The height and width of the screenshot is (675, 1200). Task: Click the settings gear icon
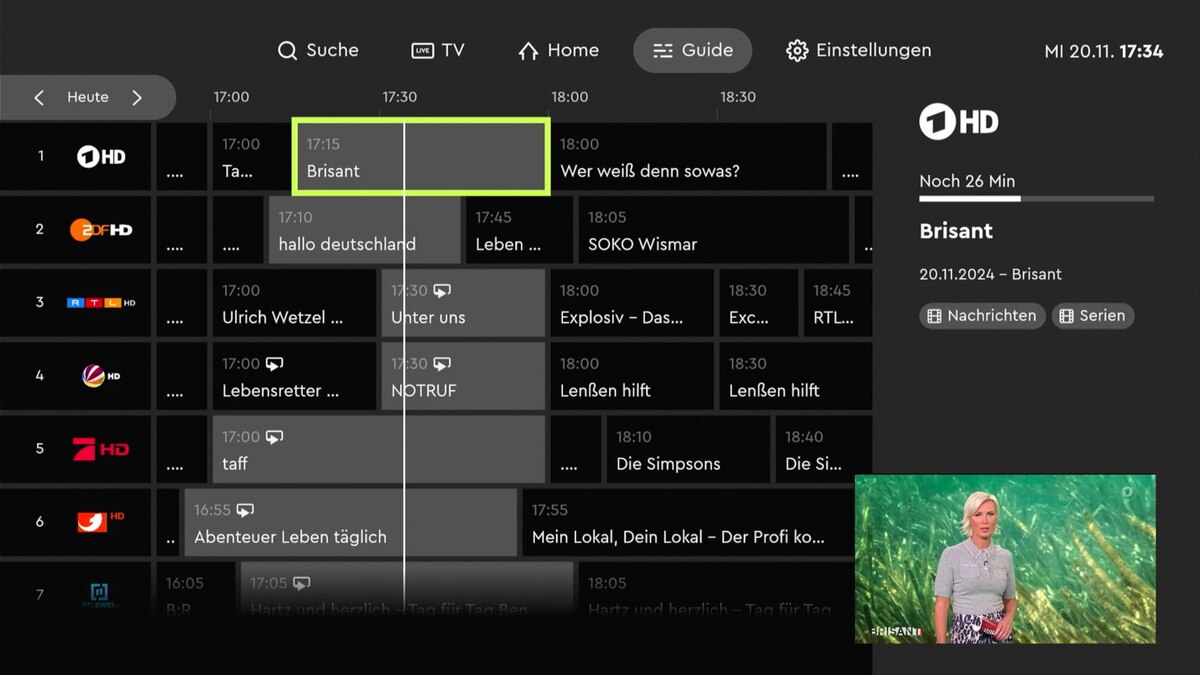coord(797,50)
